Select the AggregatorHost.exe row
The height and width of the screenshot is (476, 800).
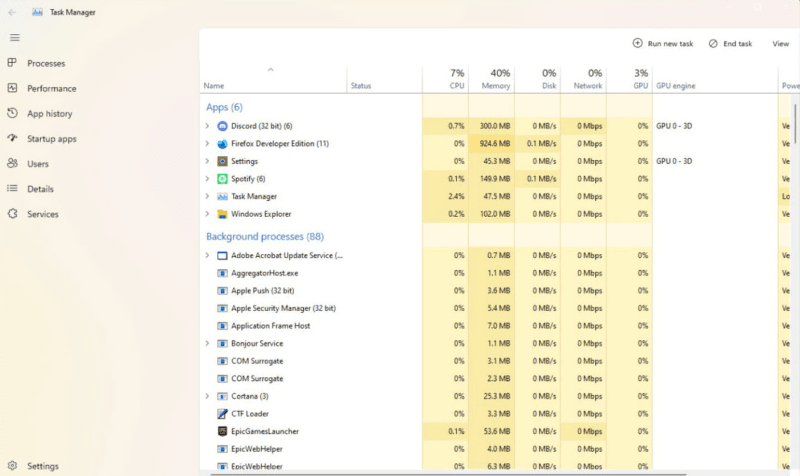click(x=426, y=273)
